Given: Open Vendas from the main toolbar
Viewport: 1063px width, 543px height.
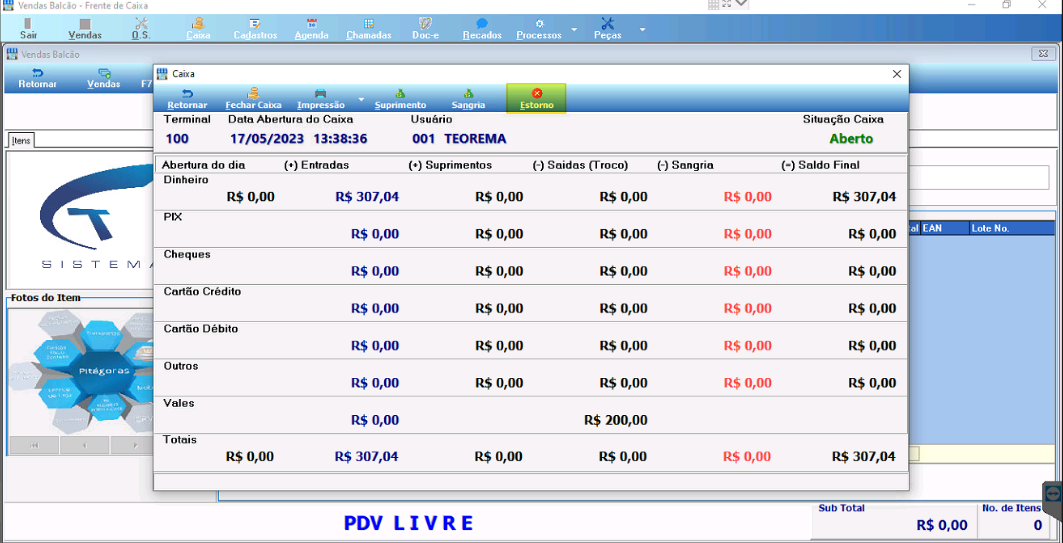Looking at the screenshot, I should (85, 28).
